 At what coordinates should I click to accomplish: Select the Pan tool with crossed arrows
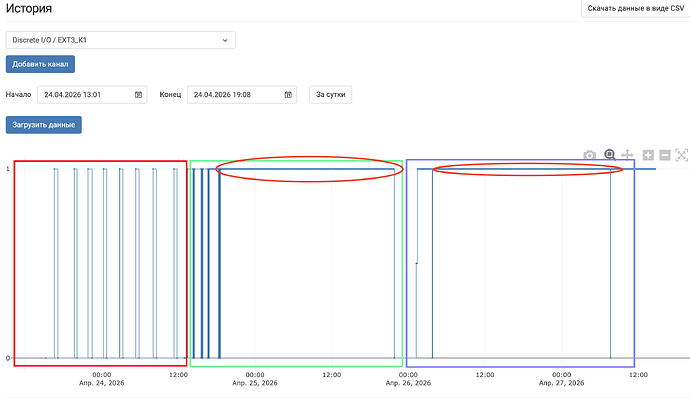pyautogui.click(x=627, y=155)
